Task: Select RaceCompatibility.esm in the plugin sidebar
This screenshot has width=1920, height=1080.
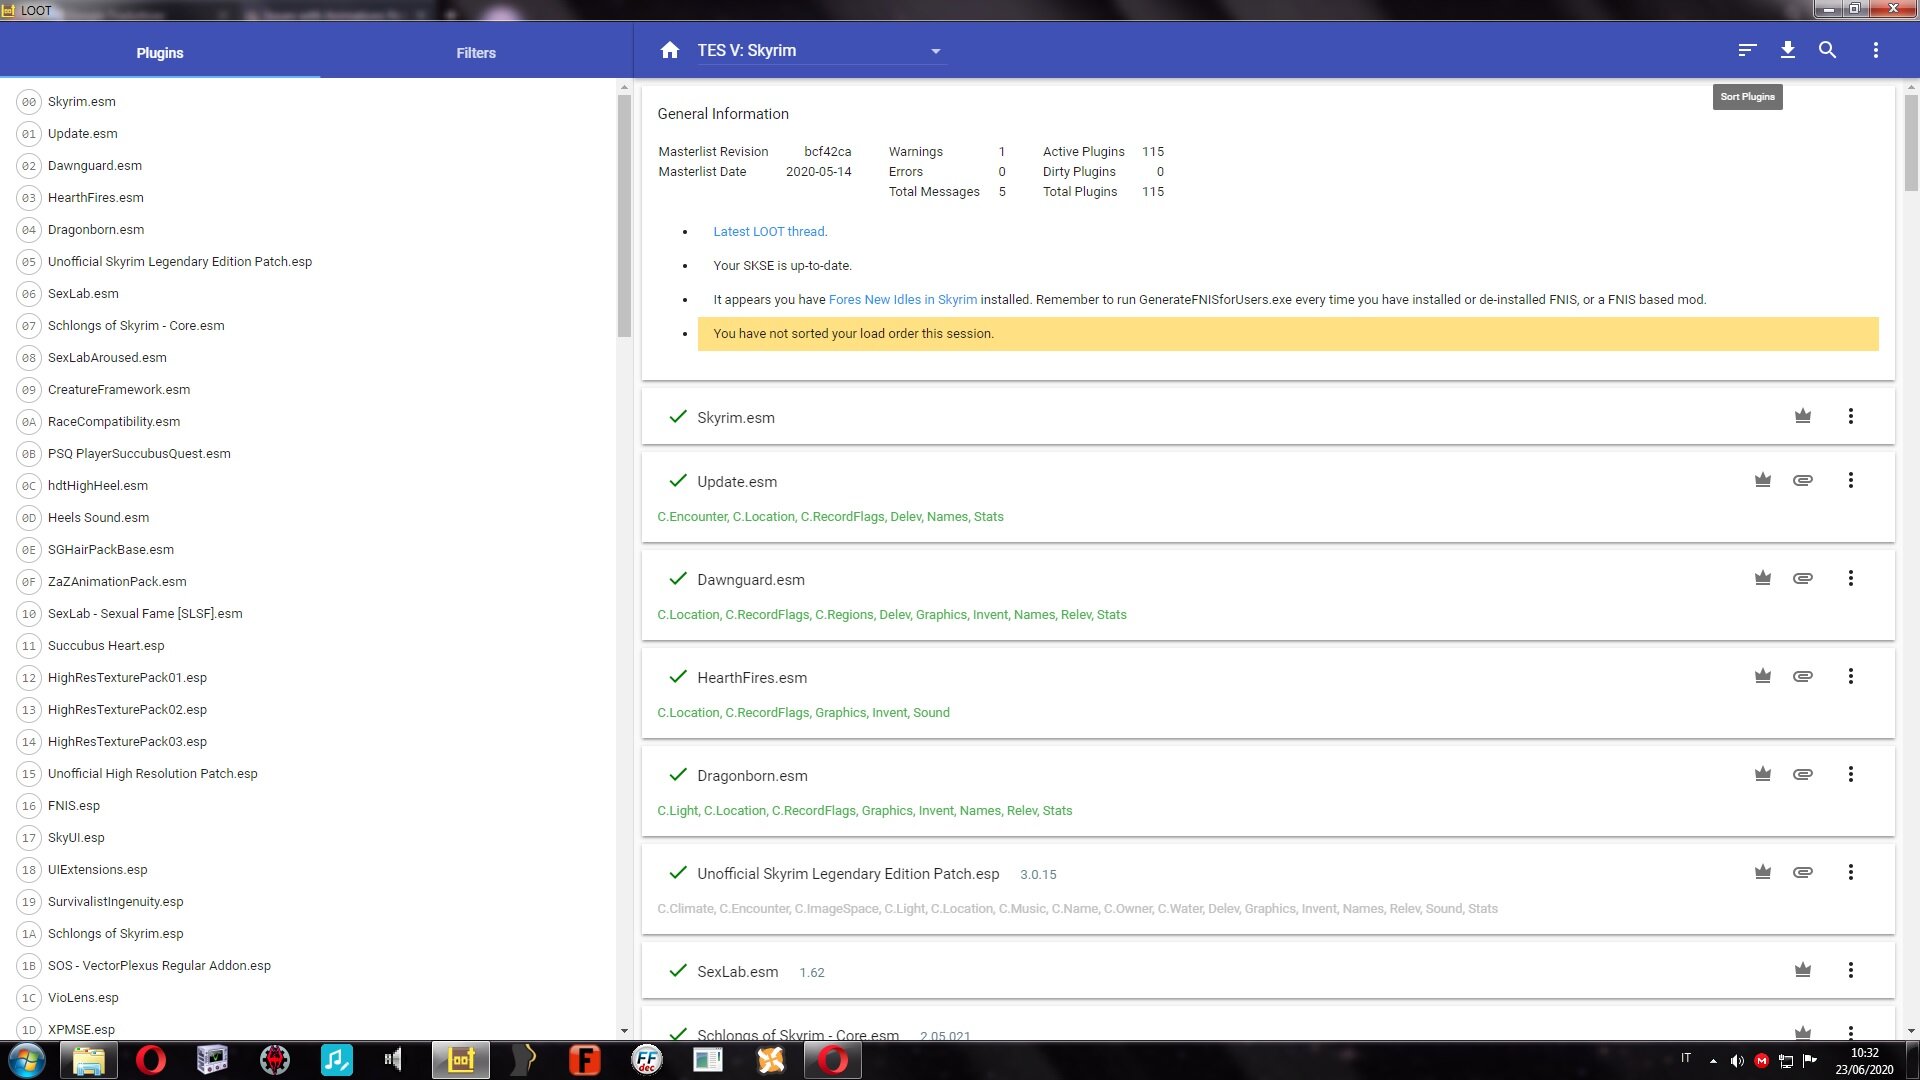Action: (114, 421)
